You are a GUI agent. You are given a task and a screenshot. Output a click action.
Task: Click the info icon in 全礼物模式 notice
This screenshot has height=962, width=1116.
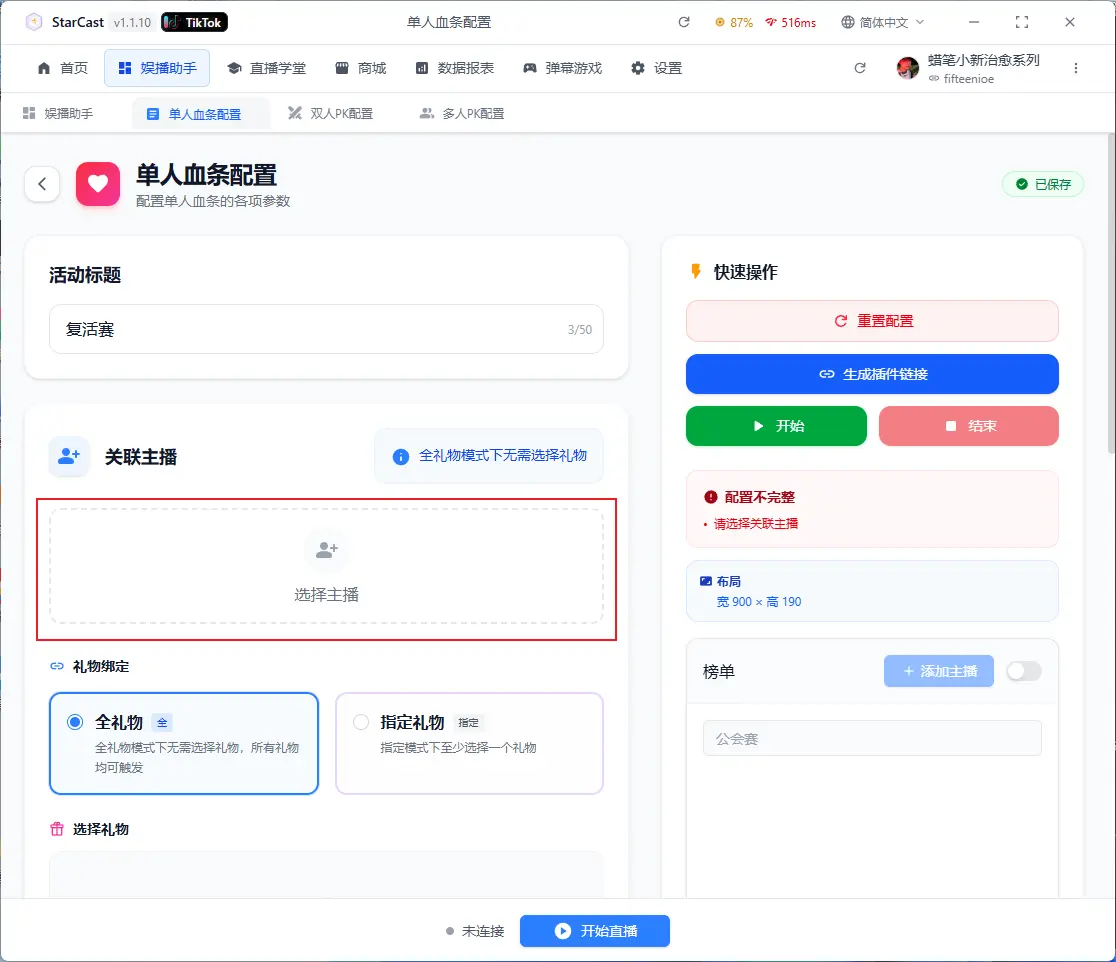(x=401, y=457)
